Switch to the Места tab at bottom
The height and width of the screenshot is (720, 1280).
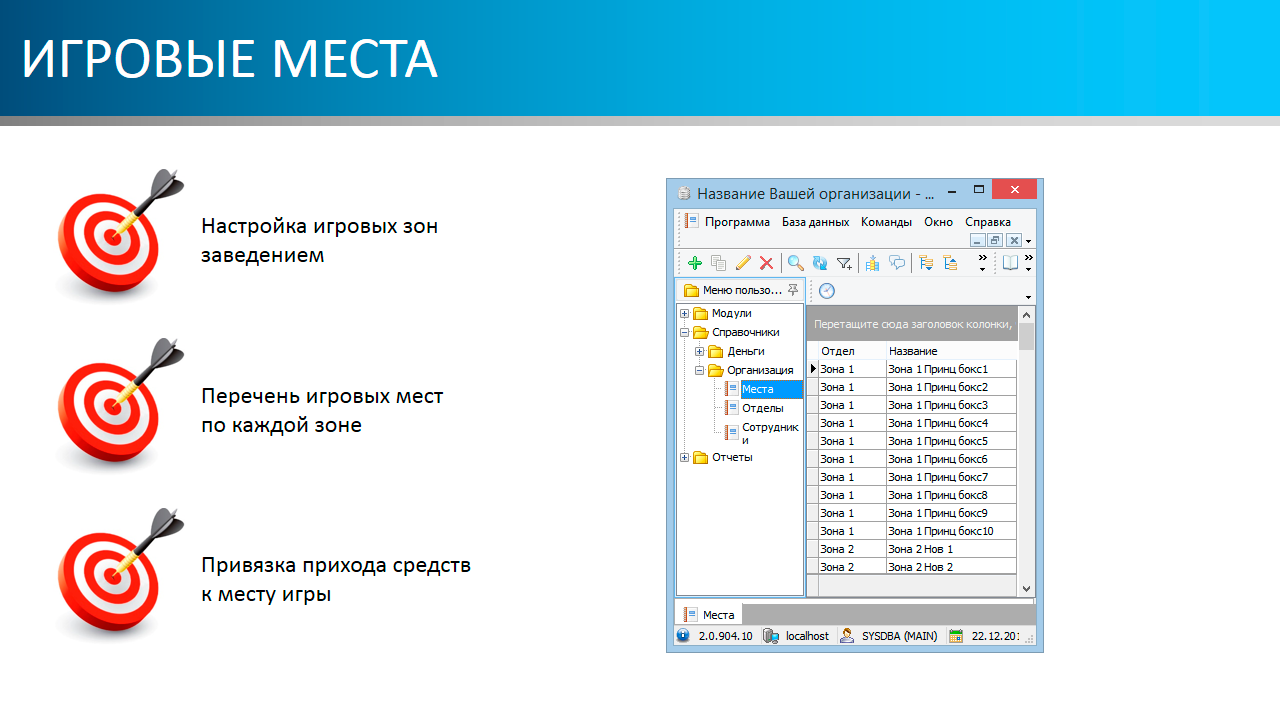[709, 615]
